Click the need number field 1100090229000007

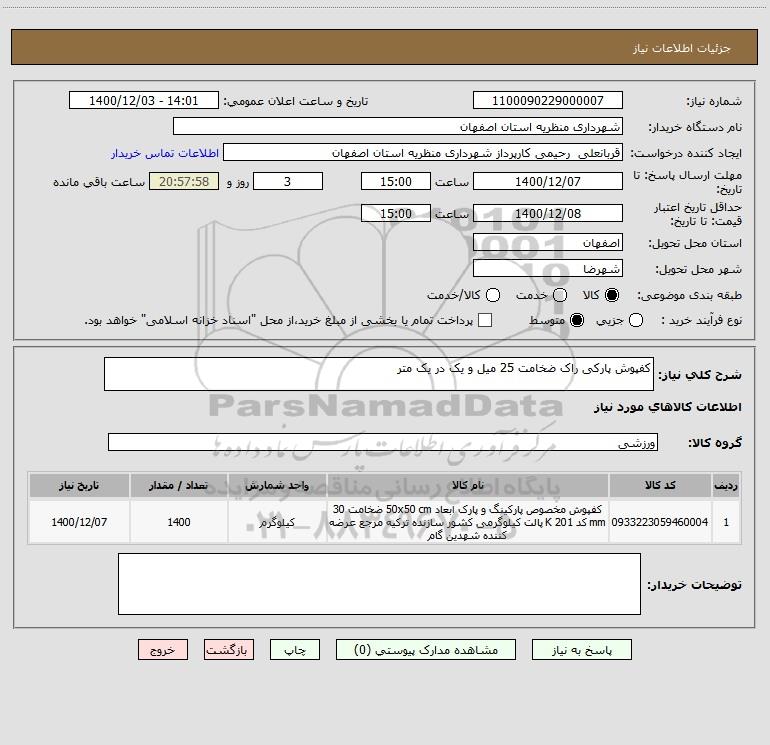548,101
